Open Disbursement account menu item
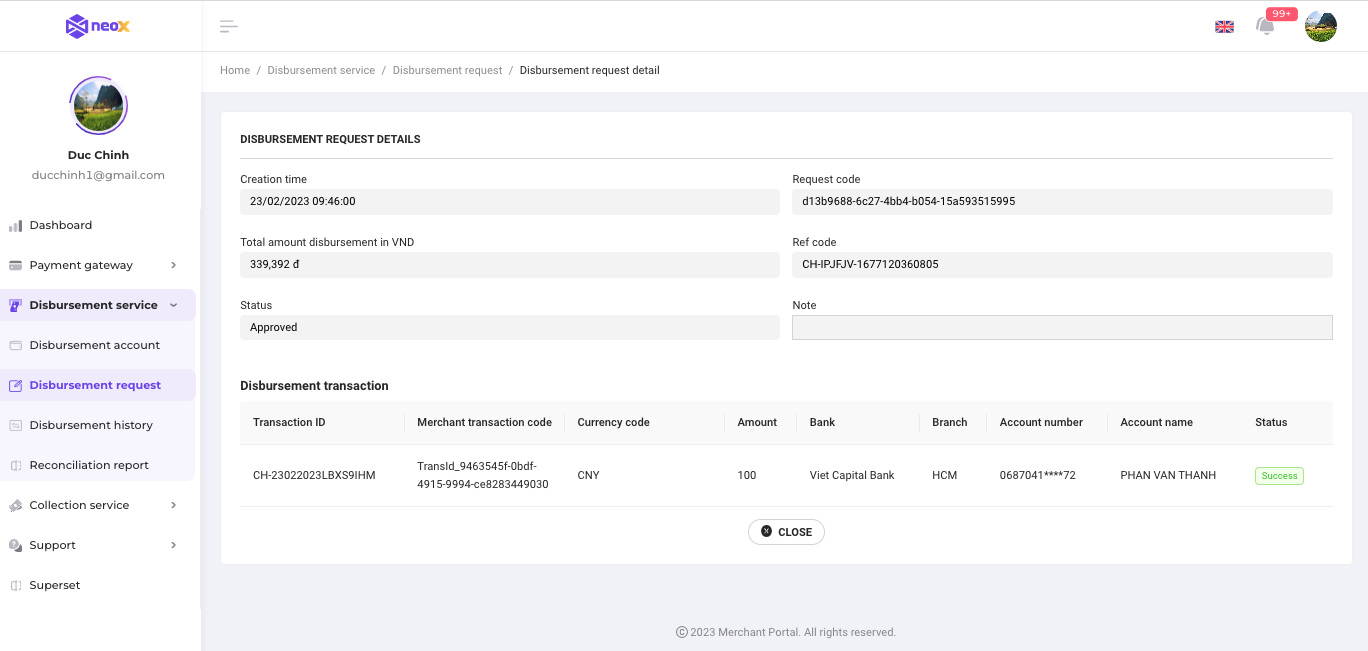 [x=95, y=345]
